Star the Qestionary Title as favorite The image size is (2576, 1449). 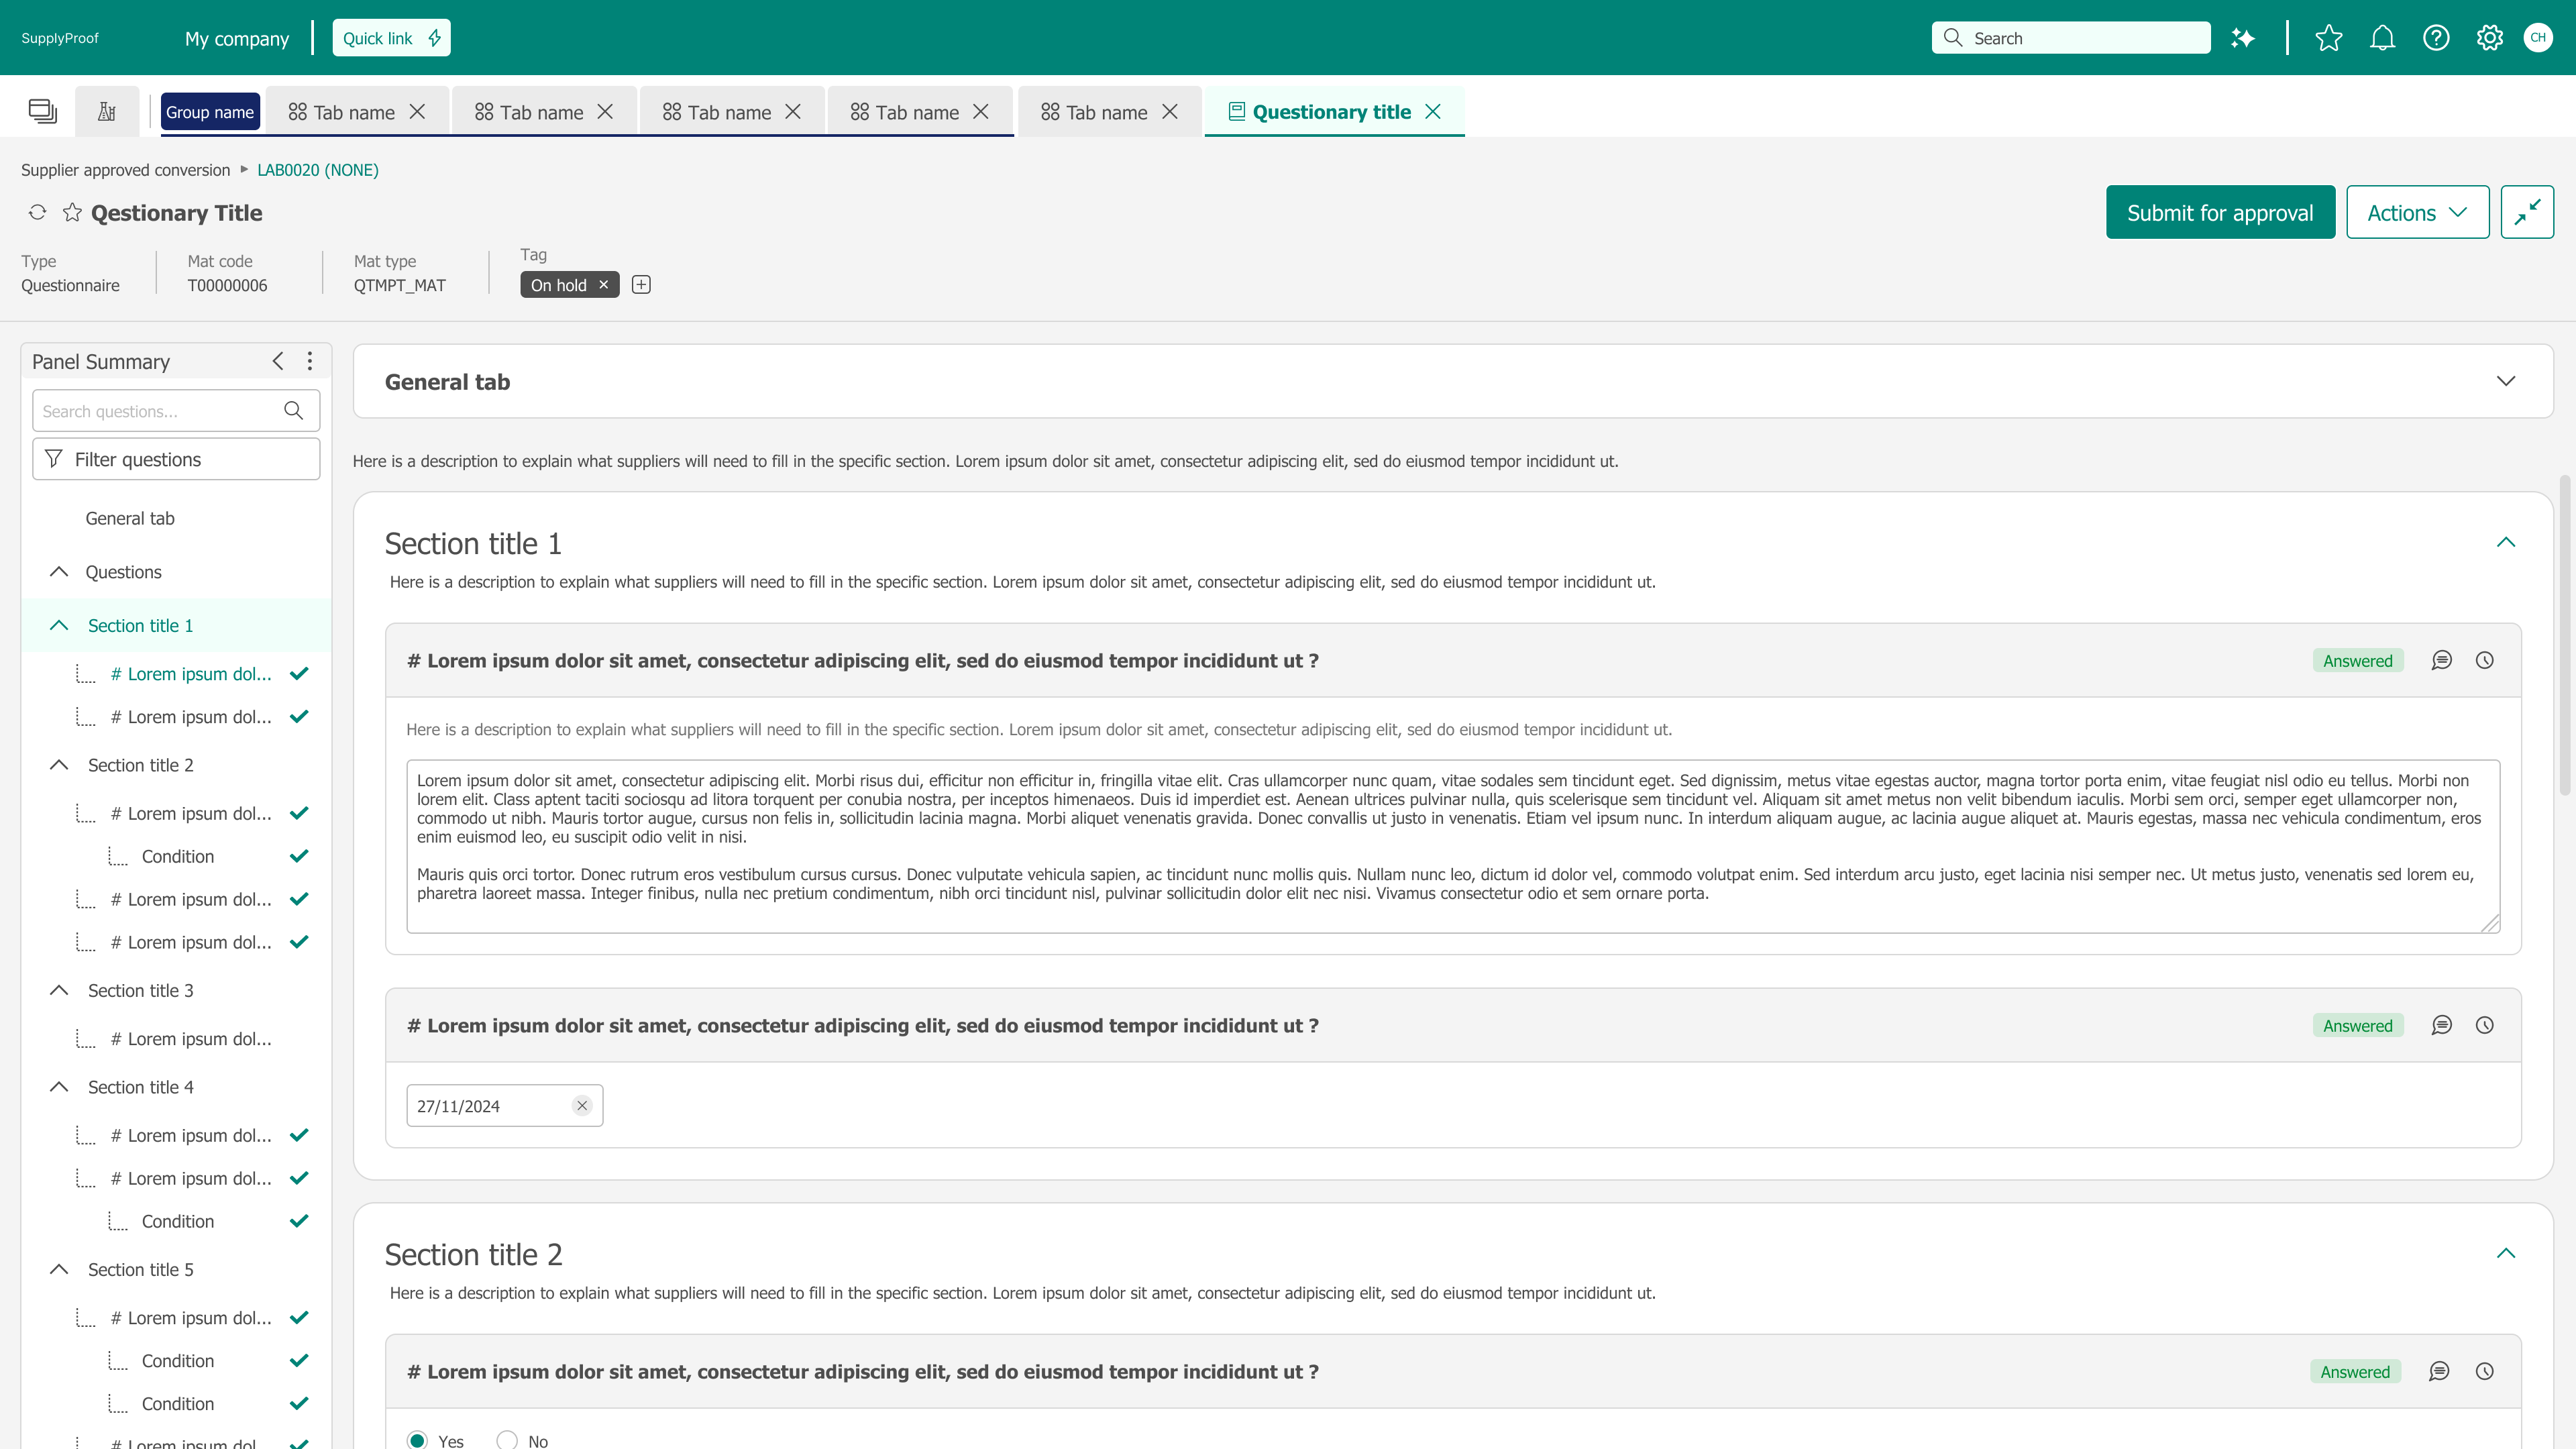pyautogui.click(x=72, y=212)
